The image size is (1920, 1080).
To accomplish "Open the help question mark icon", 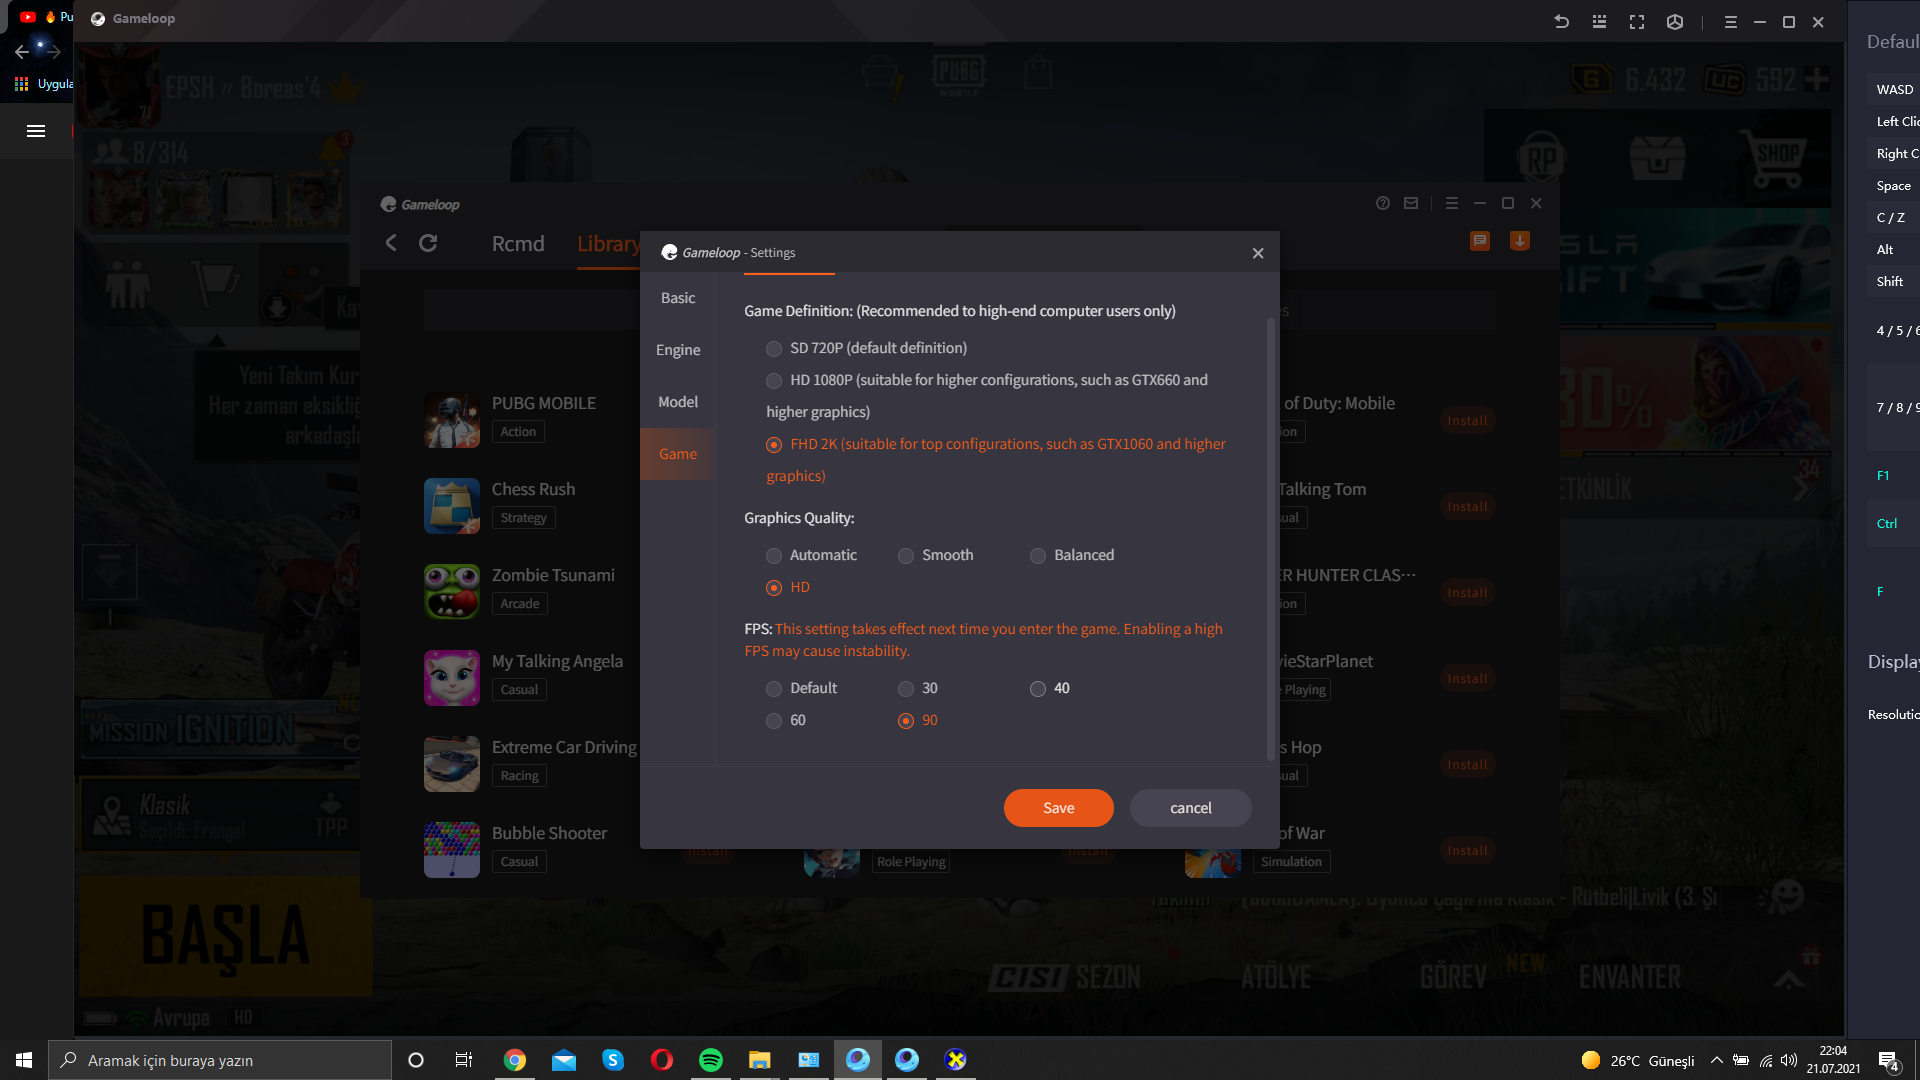I will [x=1383, y=203].
